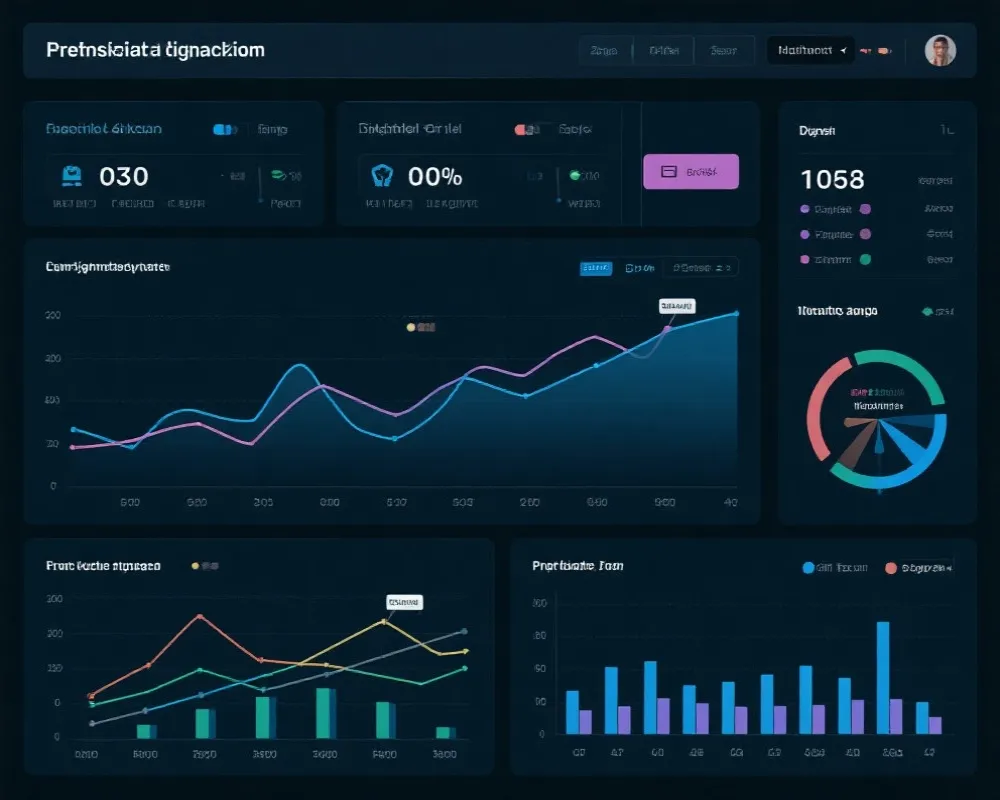Click the red segment of donut chart

tap(818, 408)
